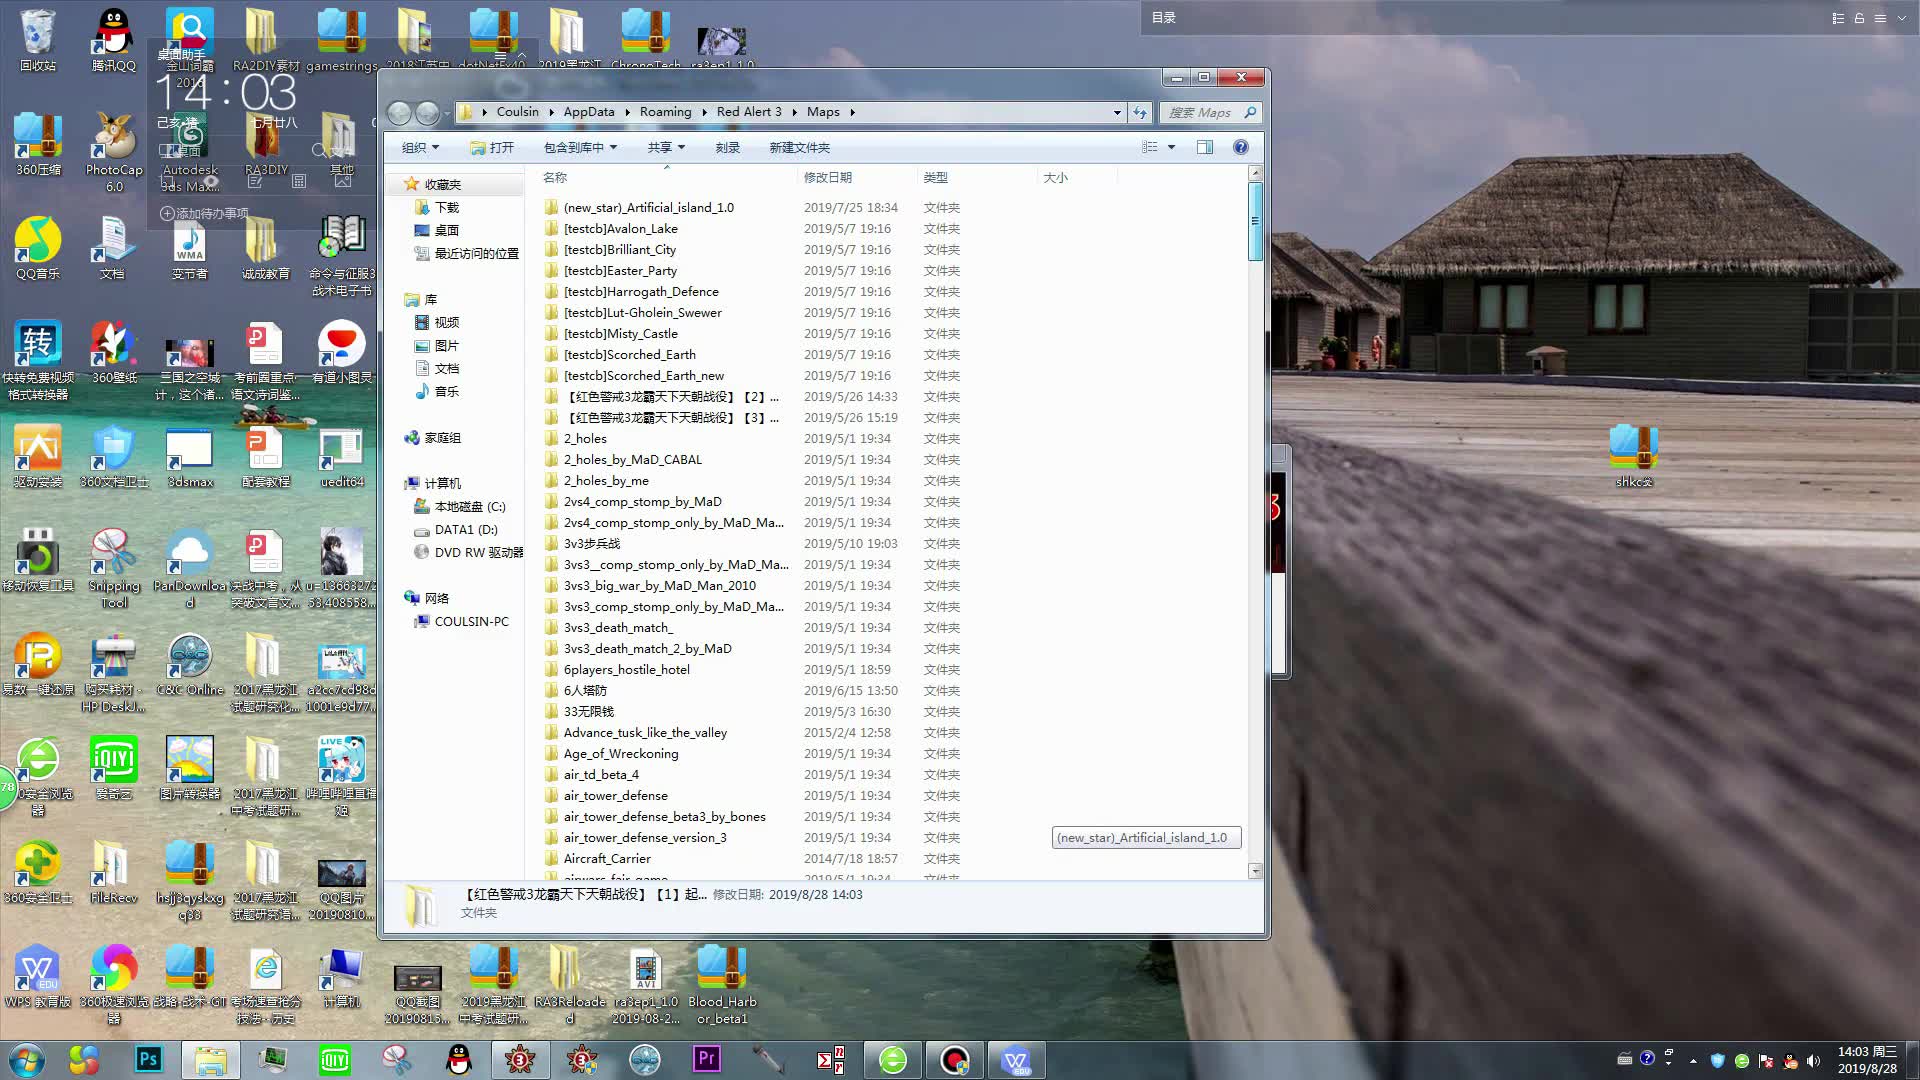
Task: Click the 打开 toolbar button
Action: tap(492, 147)
